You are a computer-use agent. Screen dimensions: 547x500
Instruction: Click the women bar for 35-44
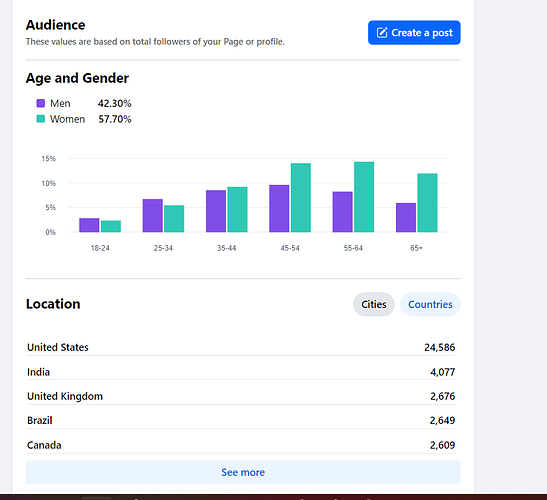pos(237,209)
